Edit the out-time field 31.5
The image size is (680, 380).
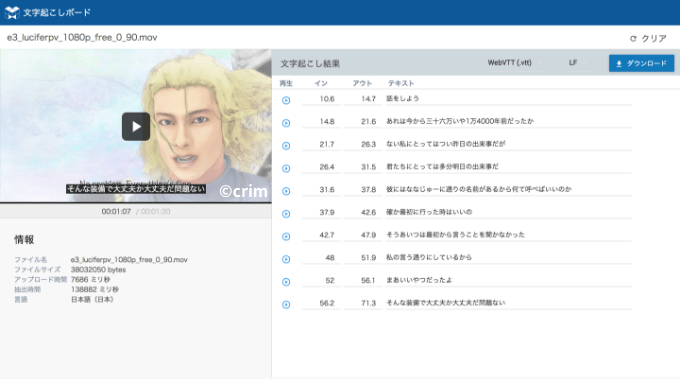click(x=363, y=167)
